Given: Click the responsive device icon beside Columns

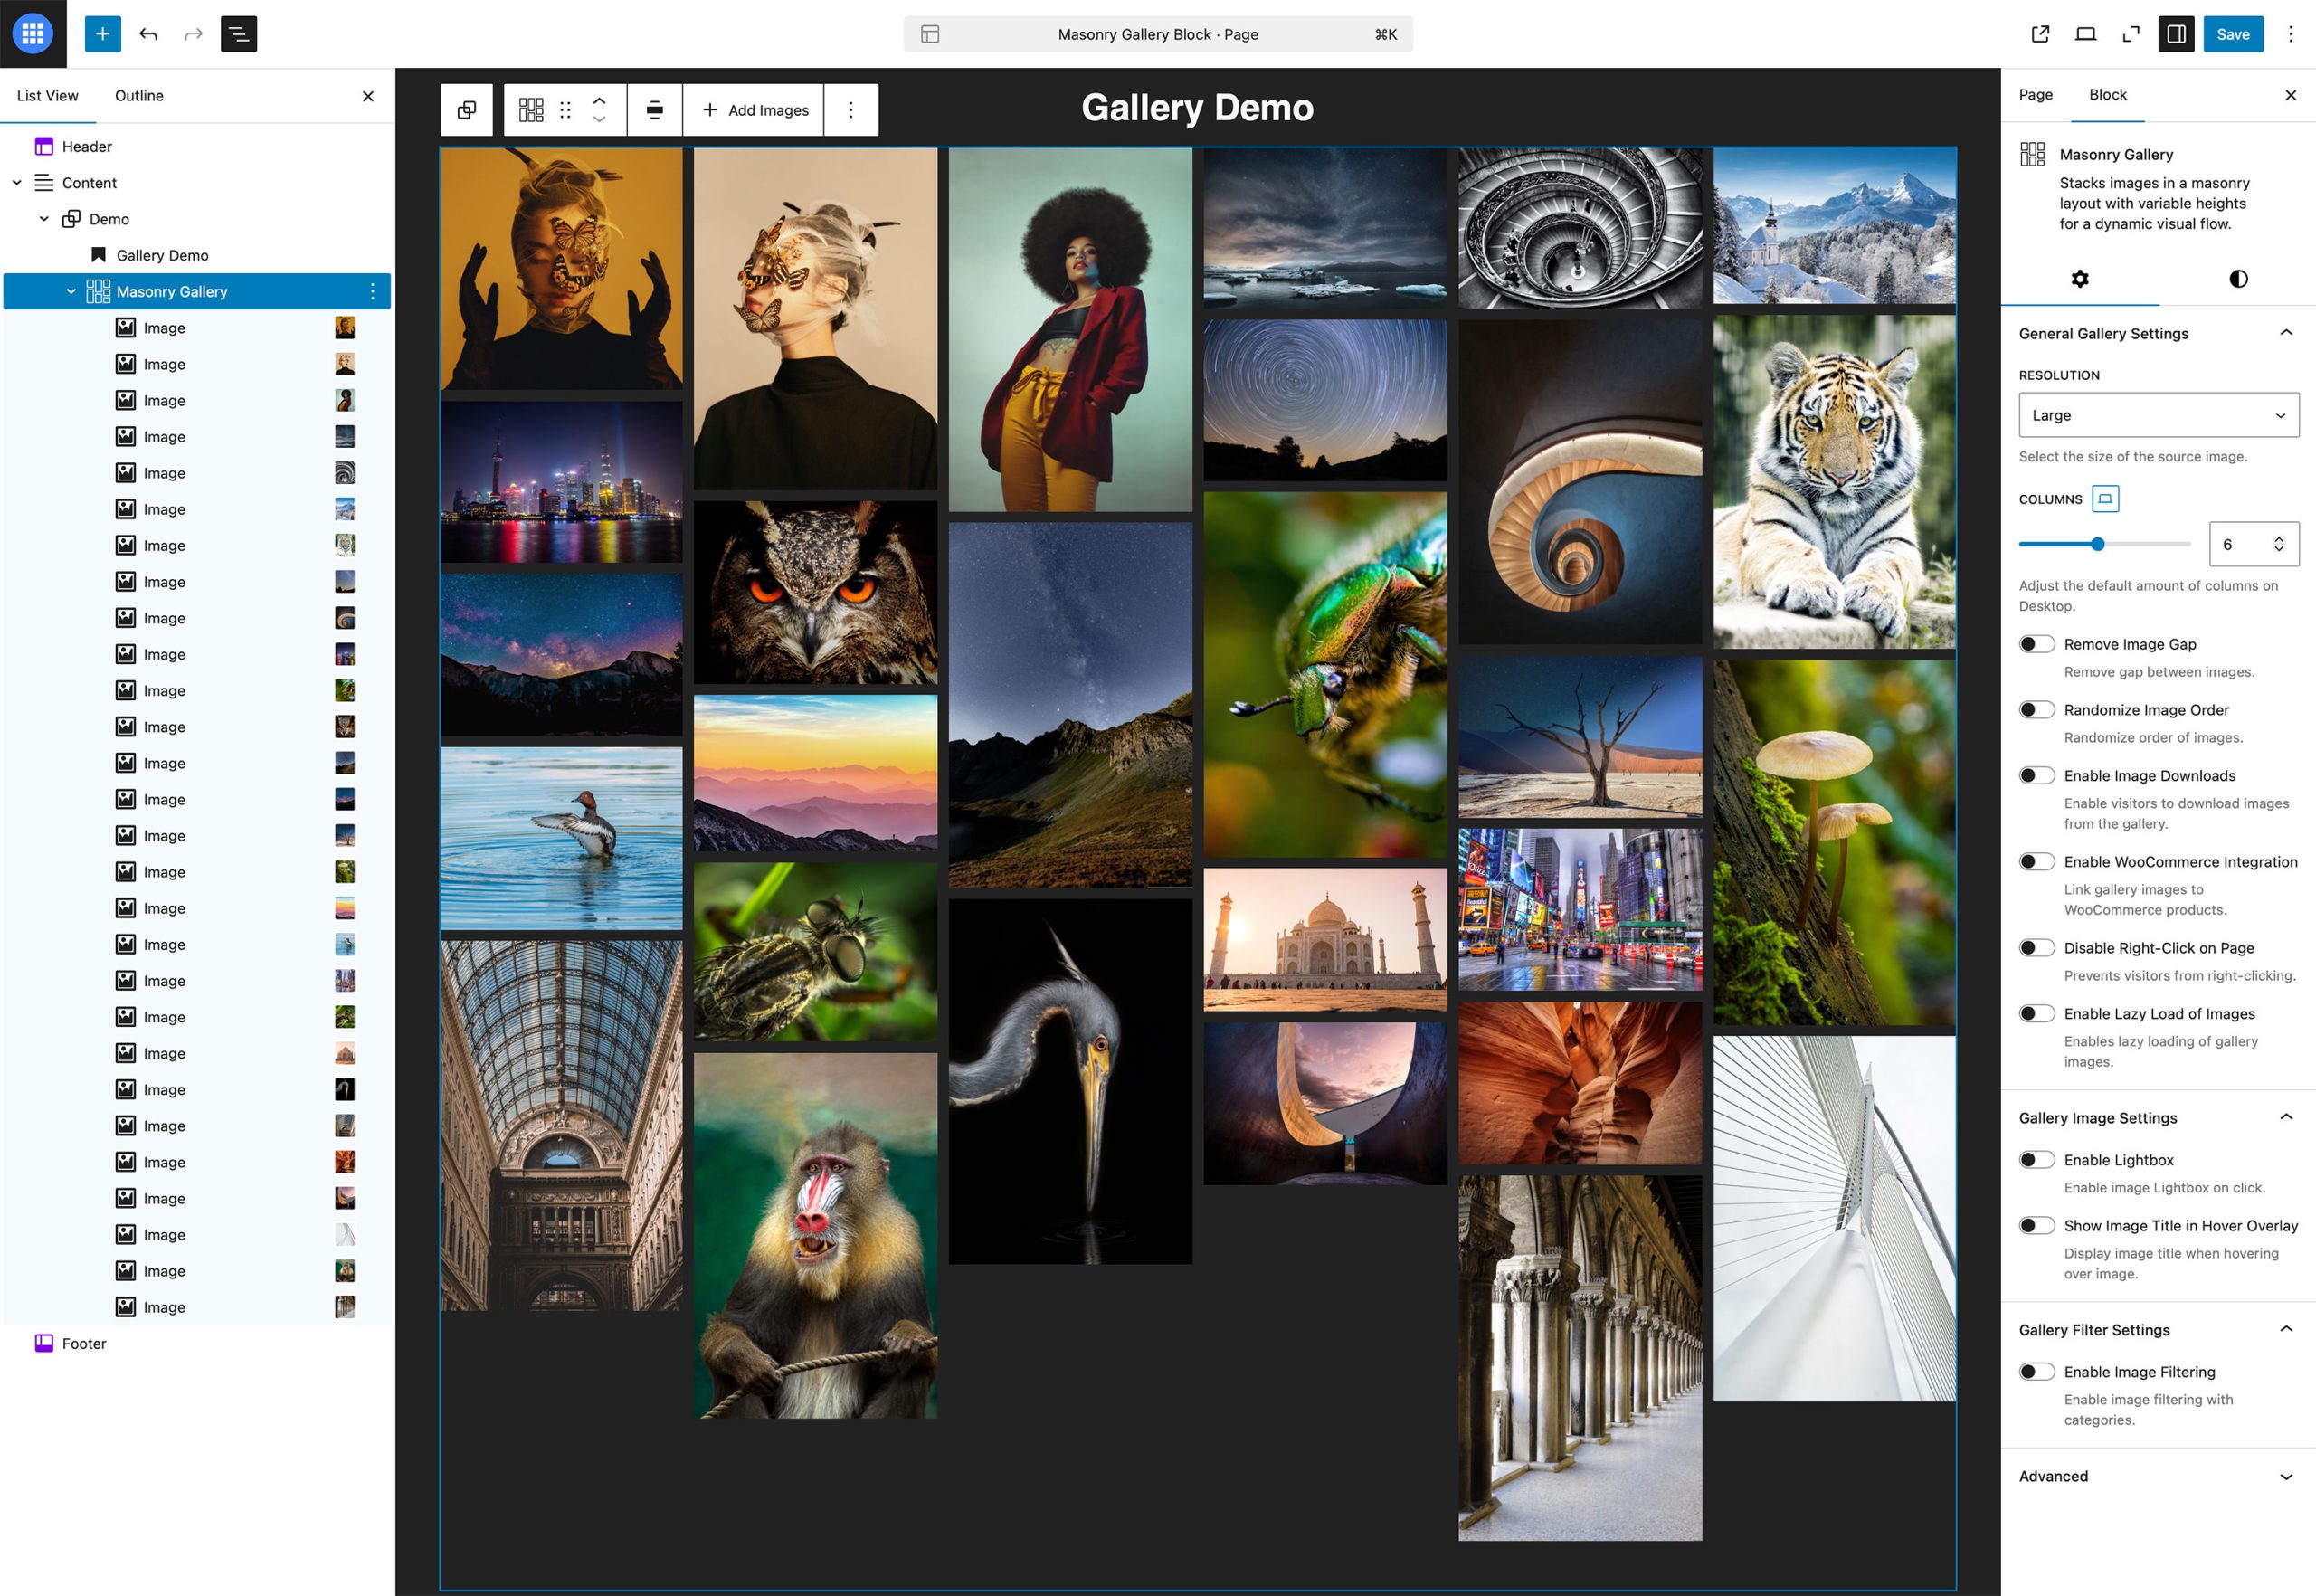Looking at the screenshot, I should pyautogui.click(x=2105, y=498).
